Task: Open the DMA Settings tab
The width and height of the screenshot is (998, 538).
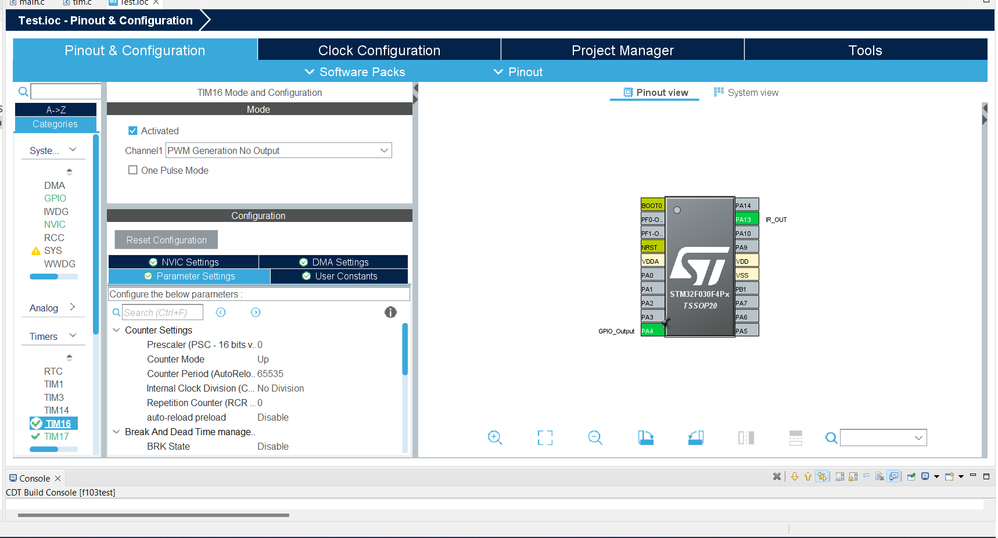Action: click(x=334, y=262)
